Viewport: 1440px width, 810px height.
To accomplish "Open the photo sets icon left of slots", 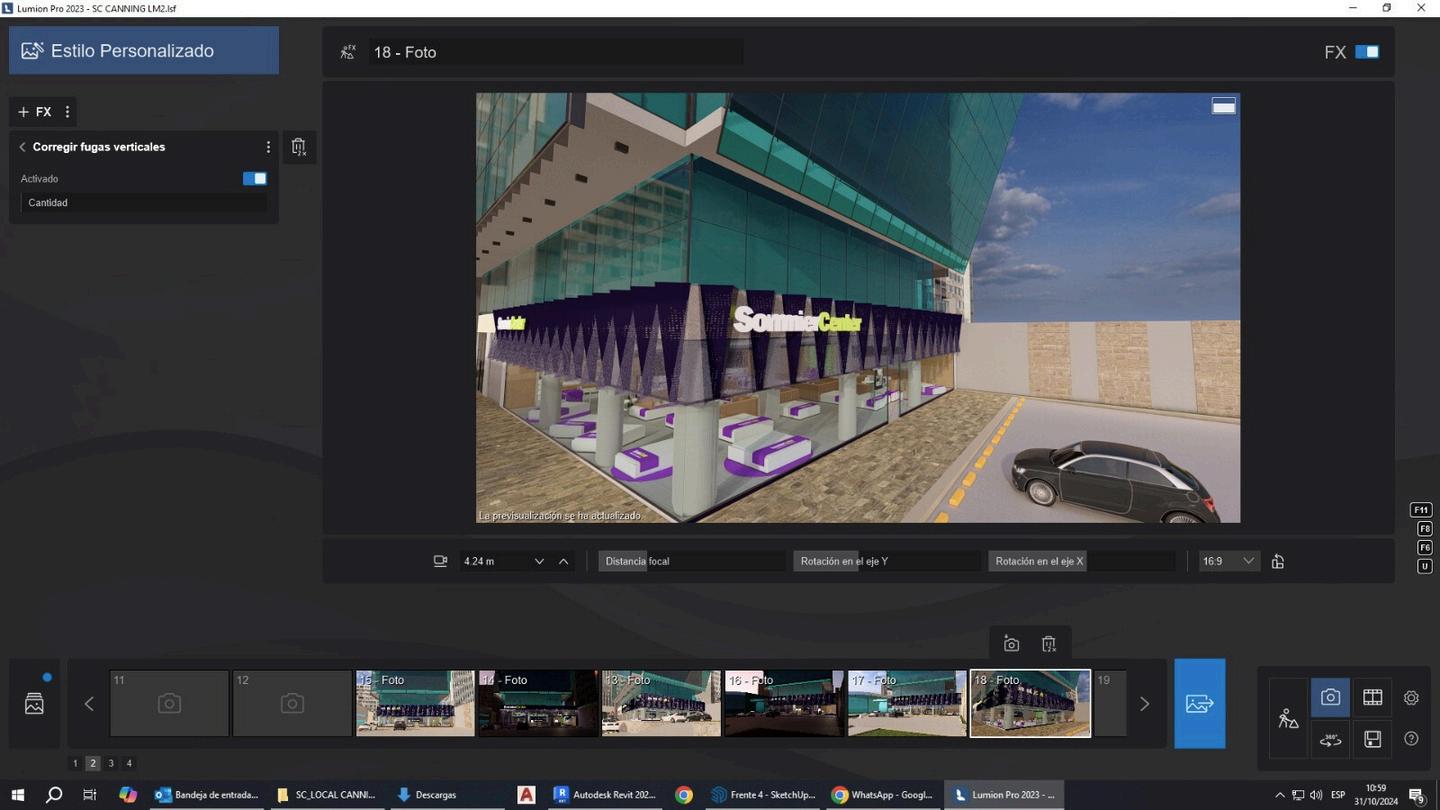I will [x=34, y=704].
